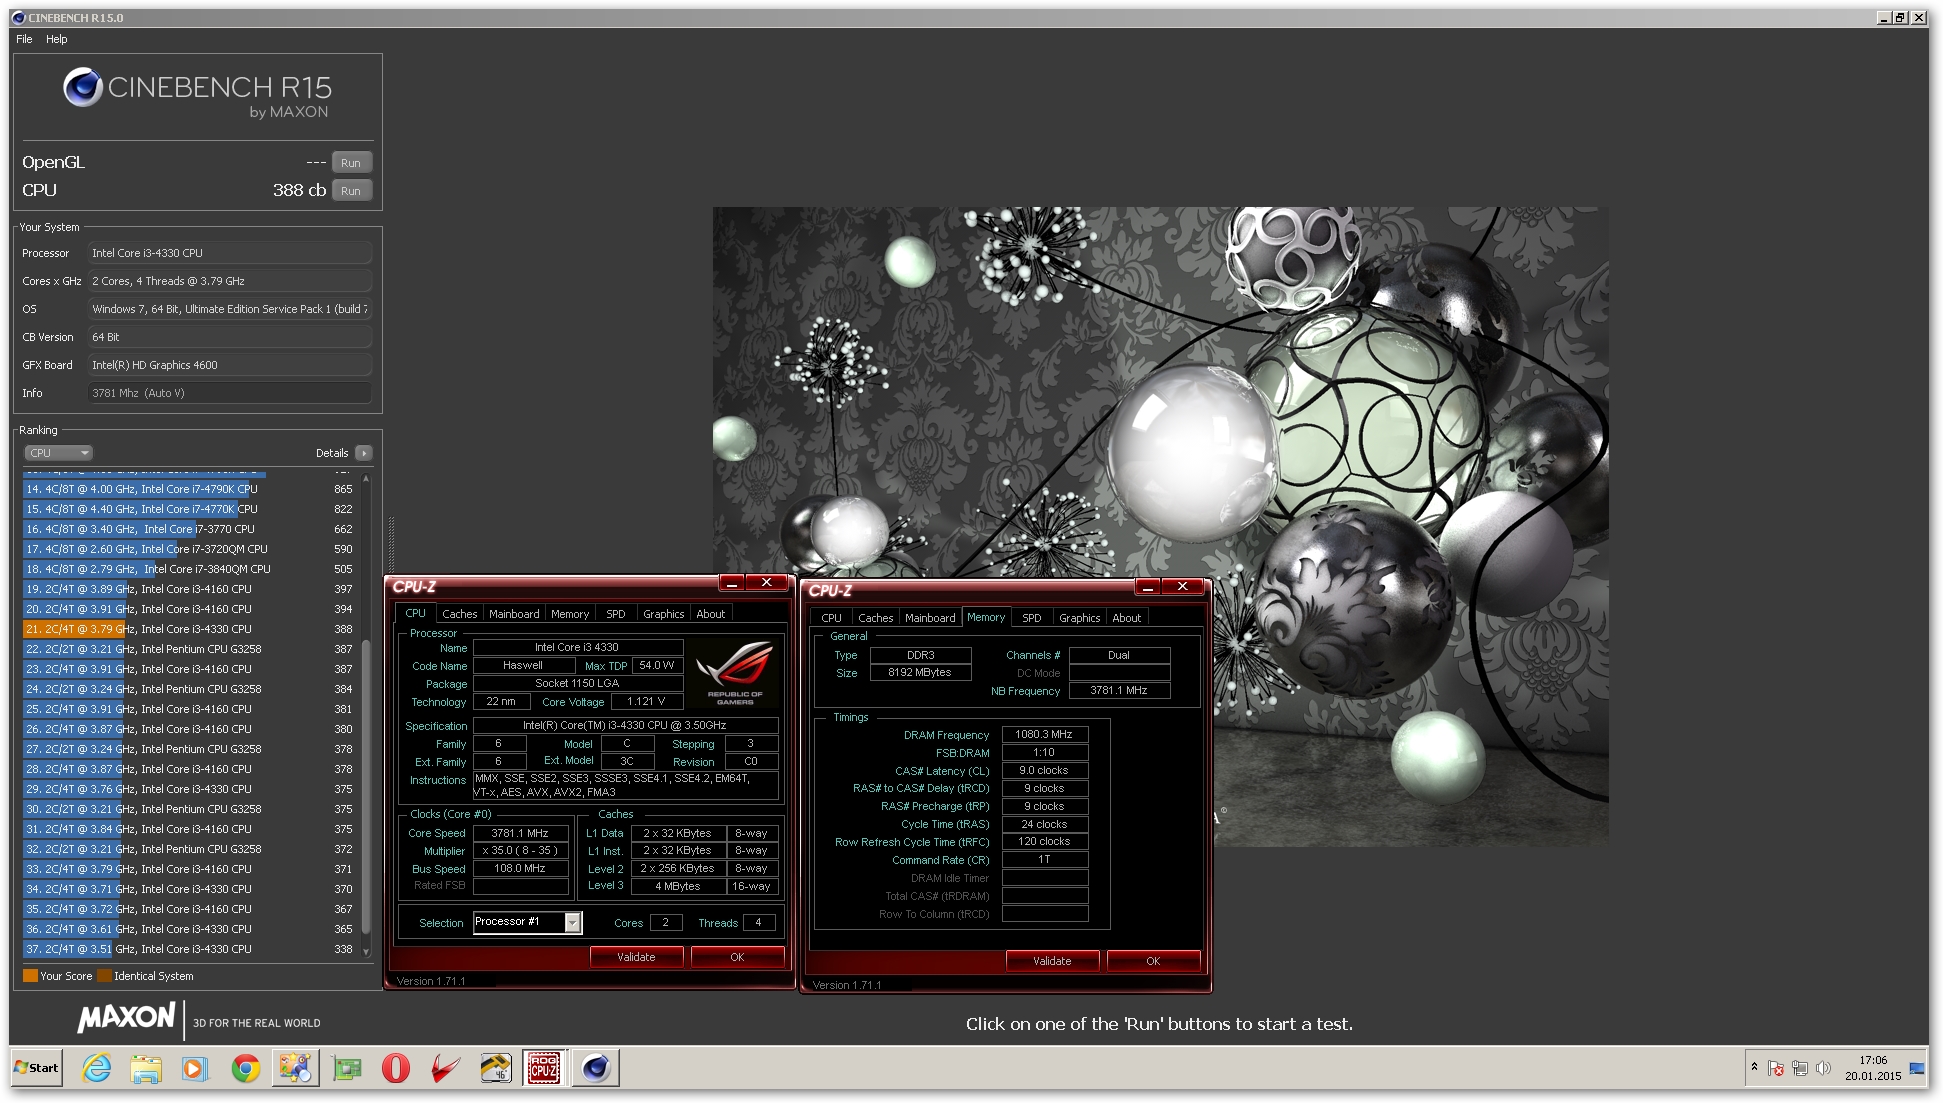Click the MAXON logo at bottom

[126, 1018]
